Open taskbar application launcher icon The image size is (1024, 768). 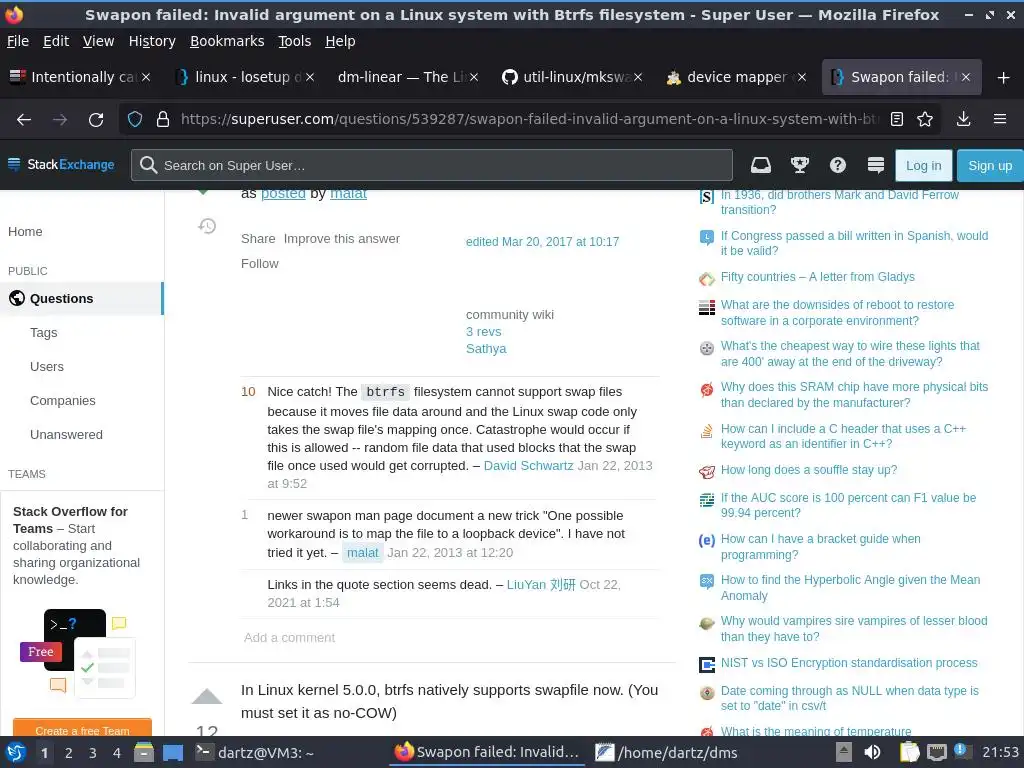16,752
